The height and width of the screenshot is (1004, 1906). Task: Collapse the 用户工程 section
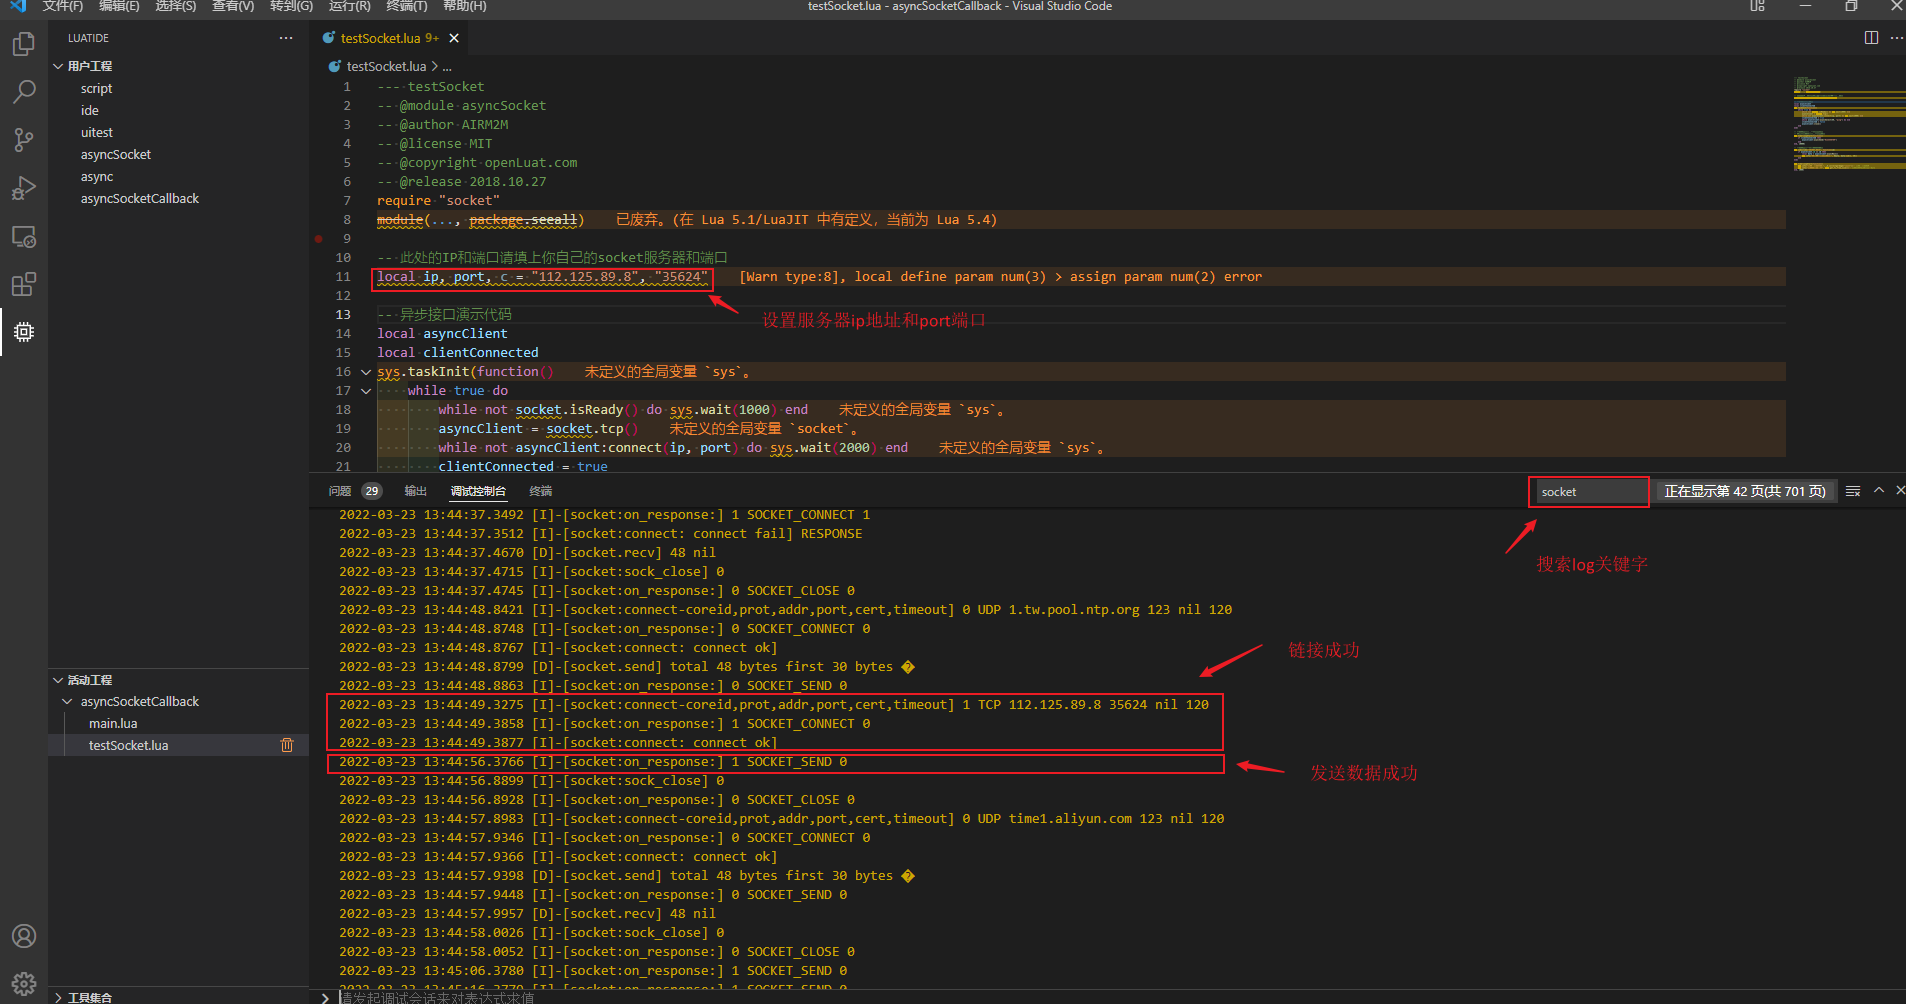(x=58, y=66)
